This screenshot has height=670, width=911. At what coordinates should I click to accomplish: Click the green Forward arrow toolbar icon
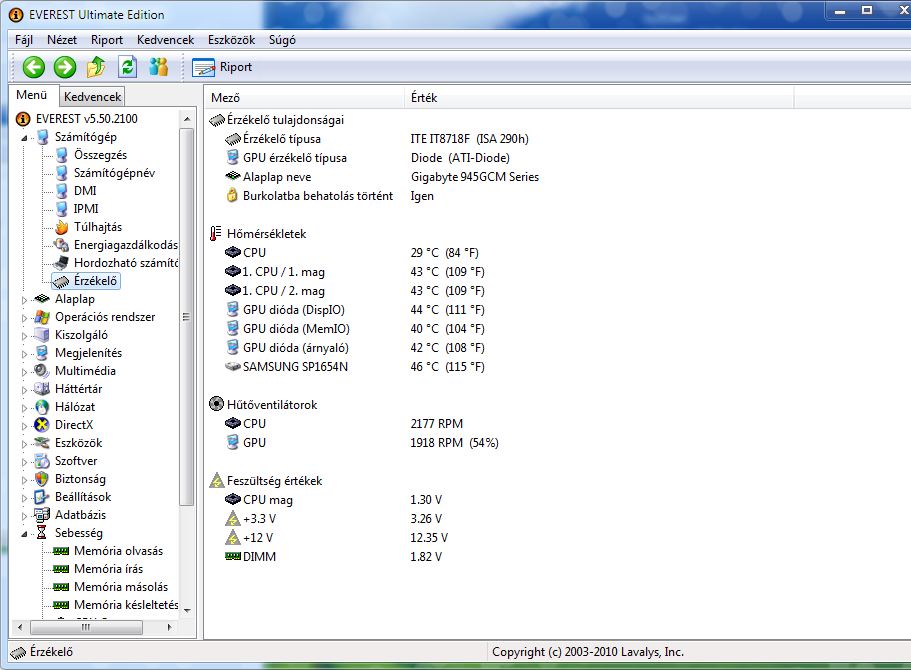pos(64,67)
